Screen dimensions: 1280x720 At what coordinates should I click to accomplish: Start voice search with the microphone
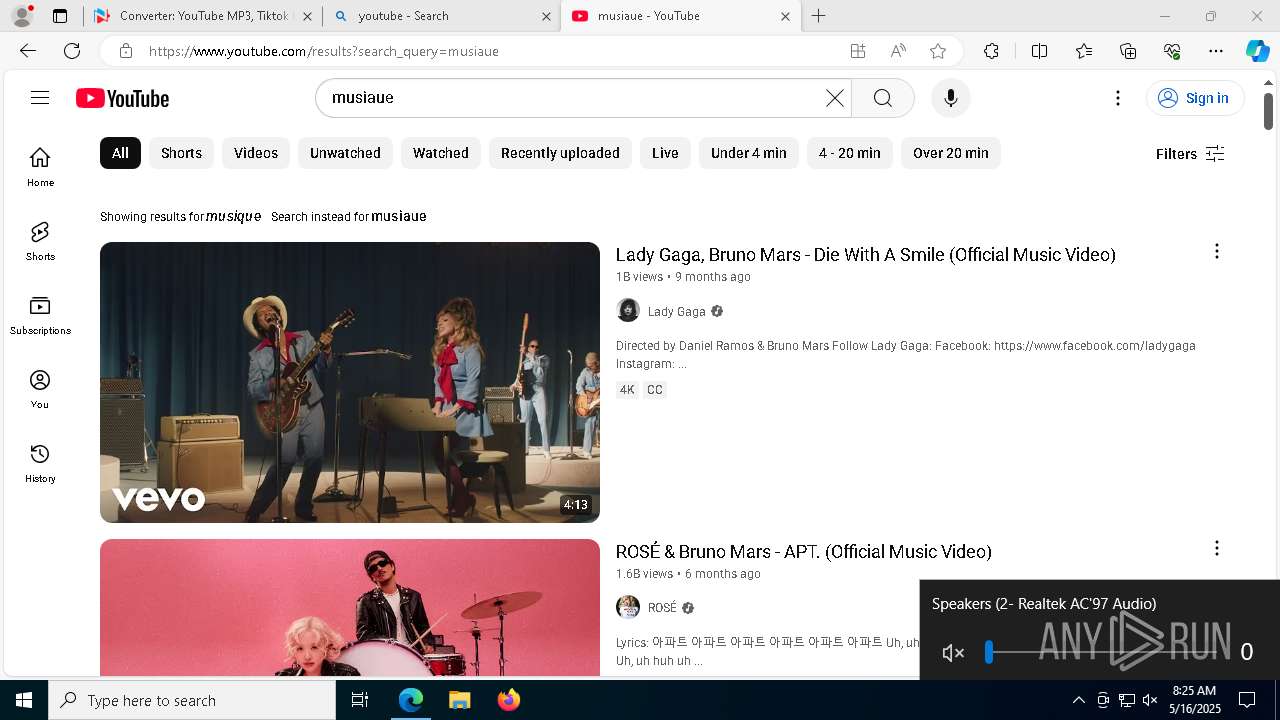[x=950, y=98]
